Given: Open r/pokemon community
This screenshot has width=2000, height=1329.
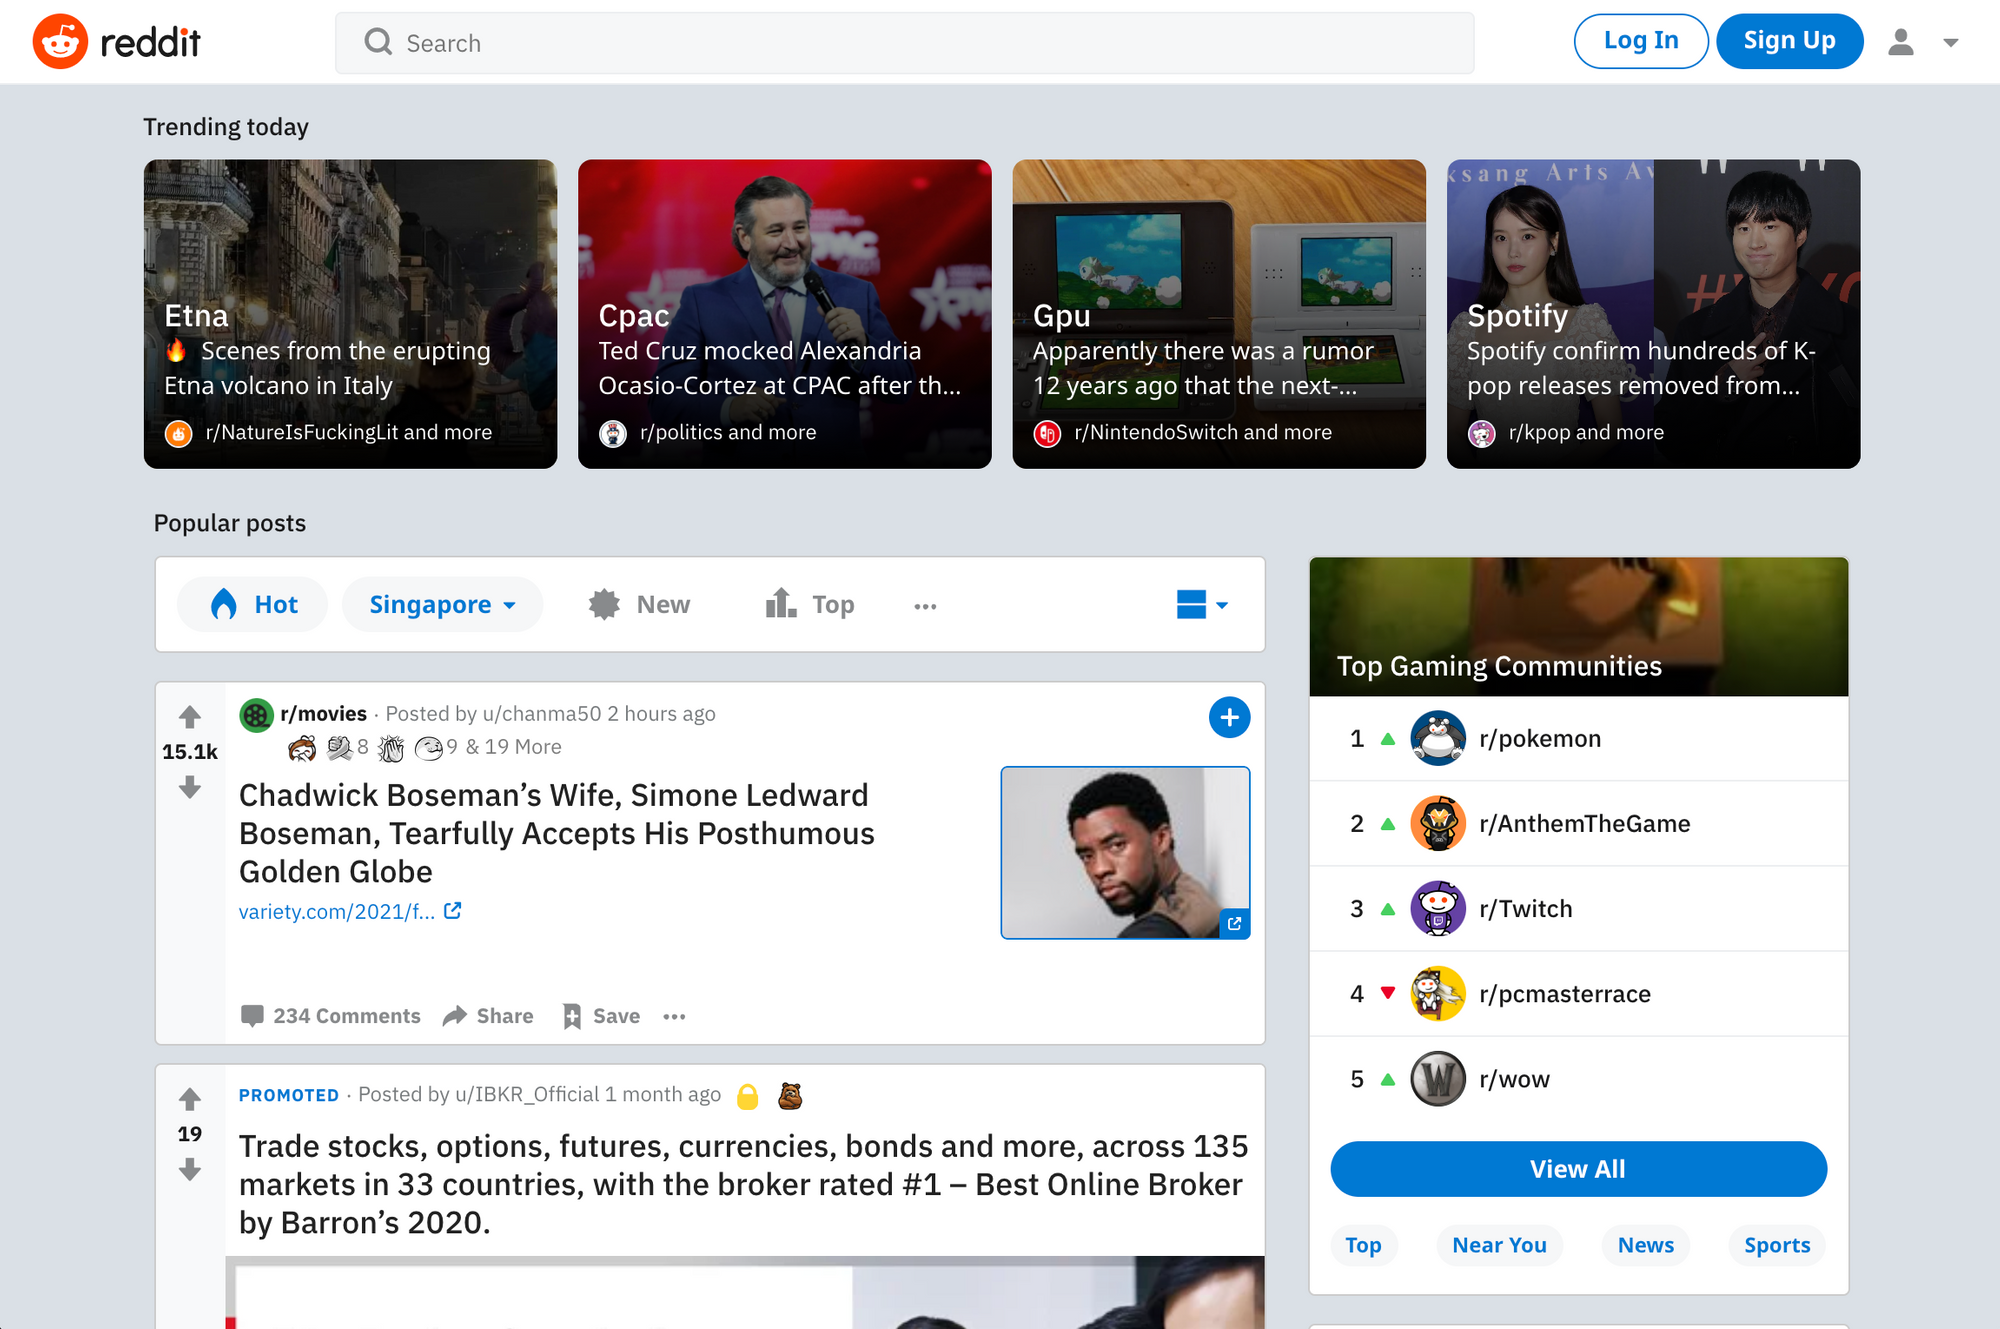Looking at the screenshot, I should pyautogui.click(x=1540, y=738).
